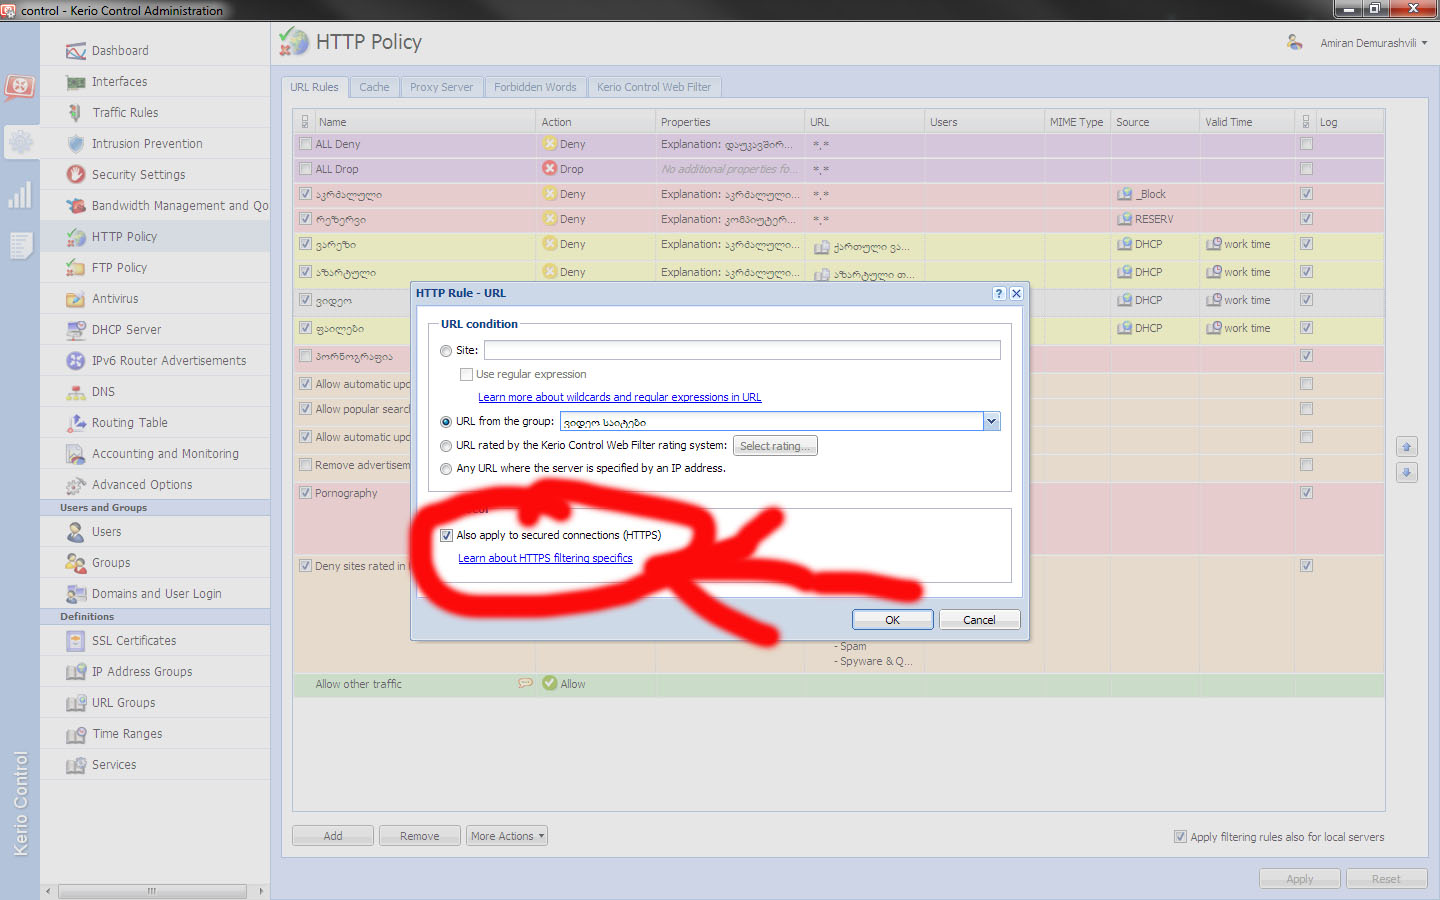Viewport: 1440px width, 900px height.
Task: Open More Actions dropdown
Action: (507, 836)
